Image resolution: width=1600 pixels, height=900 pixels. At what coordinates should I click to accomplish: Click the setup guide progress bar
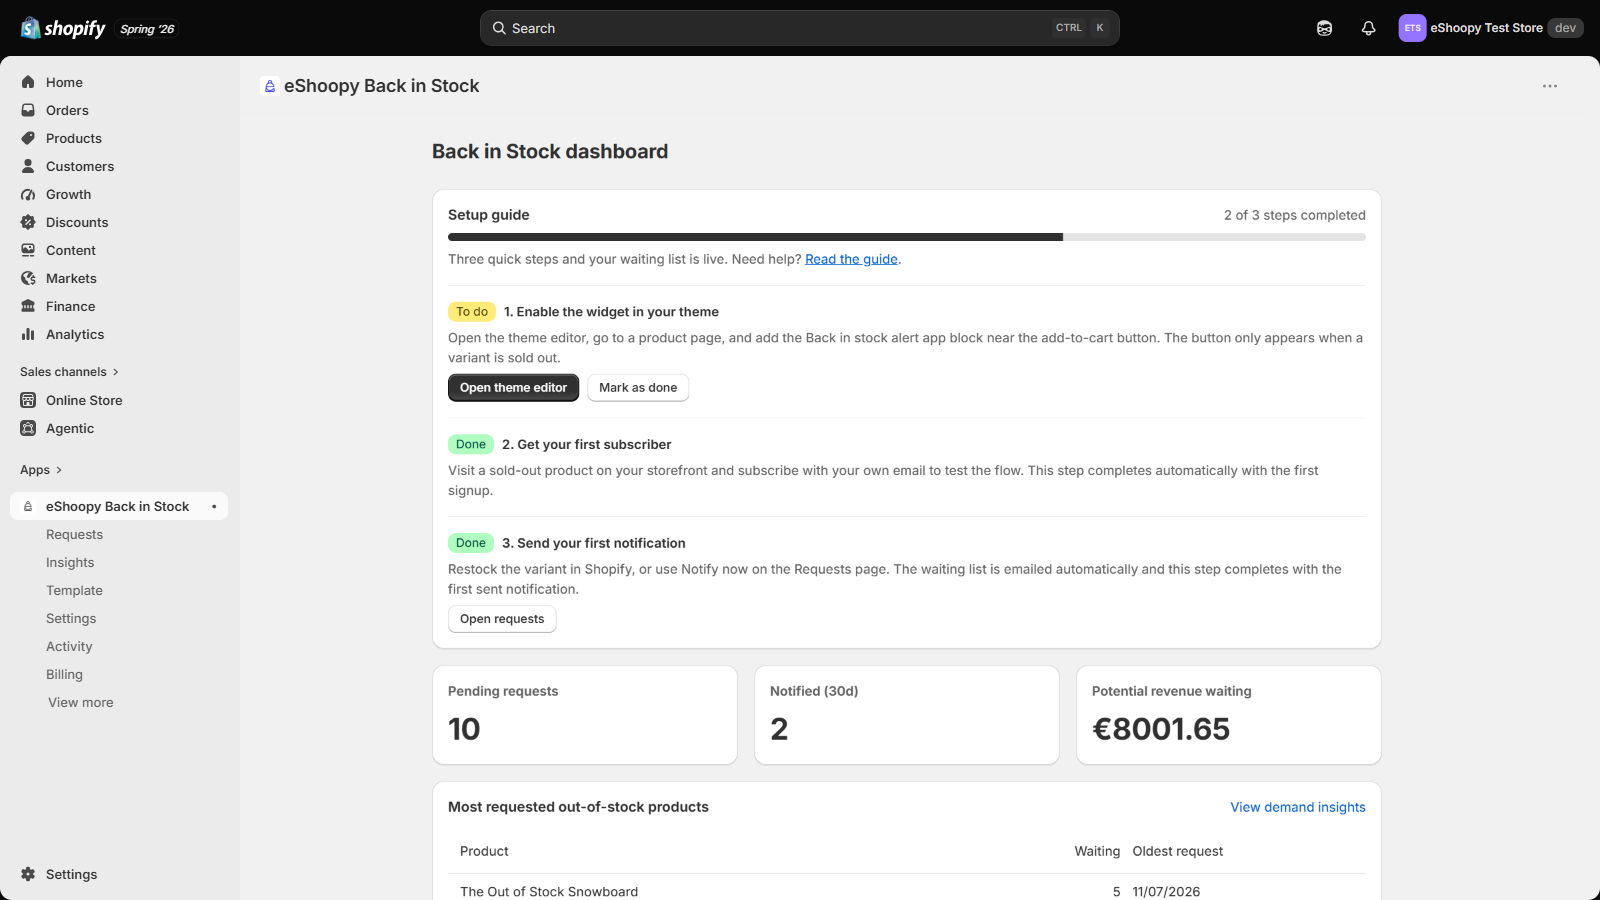point(907,237)
